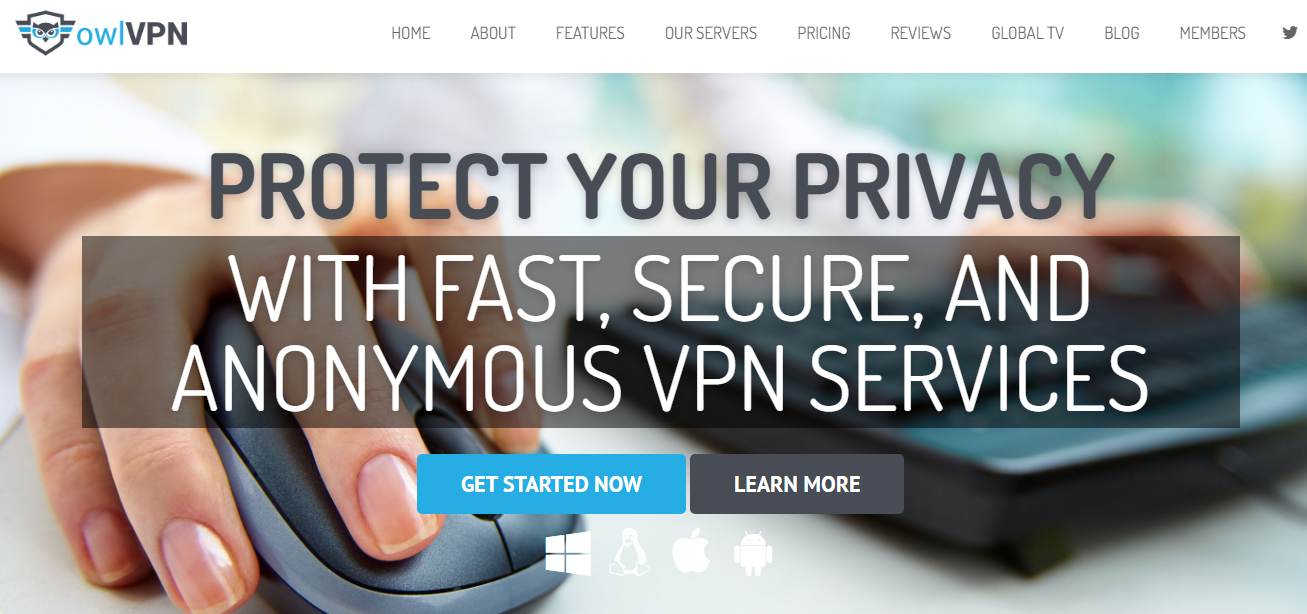Go to the HOME menu item
The image size is (1307, 614).
point(411,33)
